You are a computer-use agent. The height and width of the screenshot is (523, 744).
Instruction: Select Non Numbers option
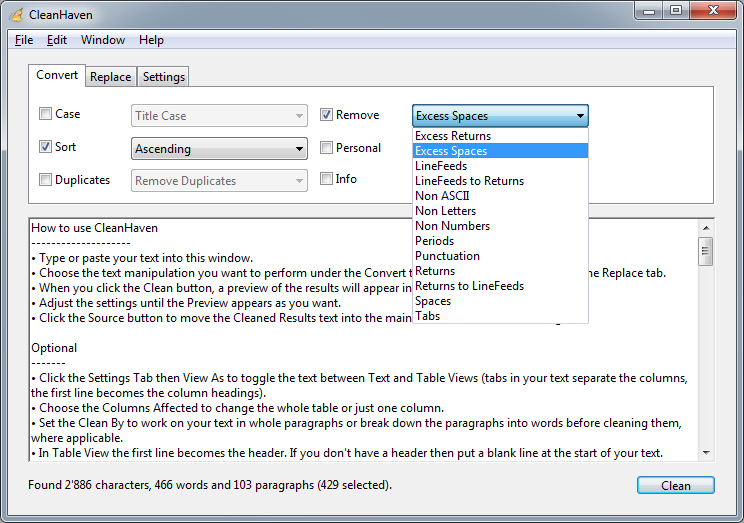(x=501, y=226)
